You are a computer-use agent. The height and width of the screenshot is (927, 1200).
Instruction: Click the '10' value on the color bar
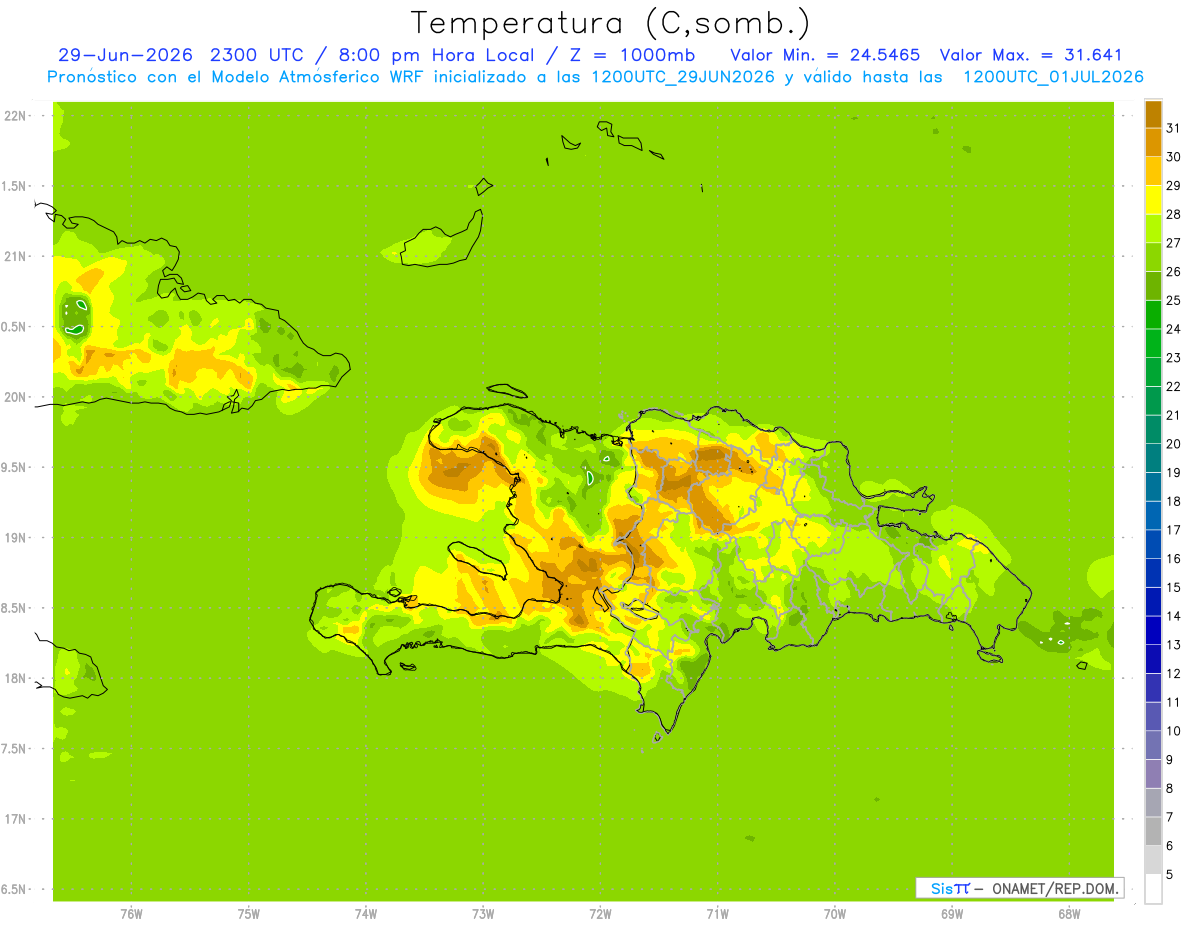[x=1173, y=731]
